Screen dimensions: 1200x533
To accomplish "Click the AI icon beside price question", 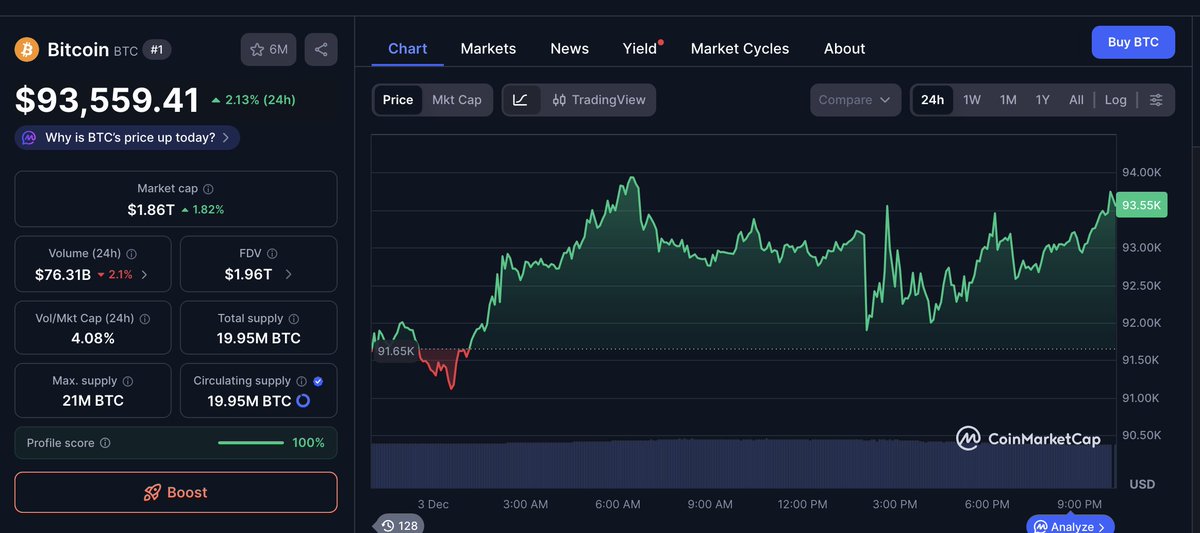I will pyautogui.click(x=30, y=137).
